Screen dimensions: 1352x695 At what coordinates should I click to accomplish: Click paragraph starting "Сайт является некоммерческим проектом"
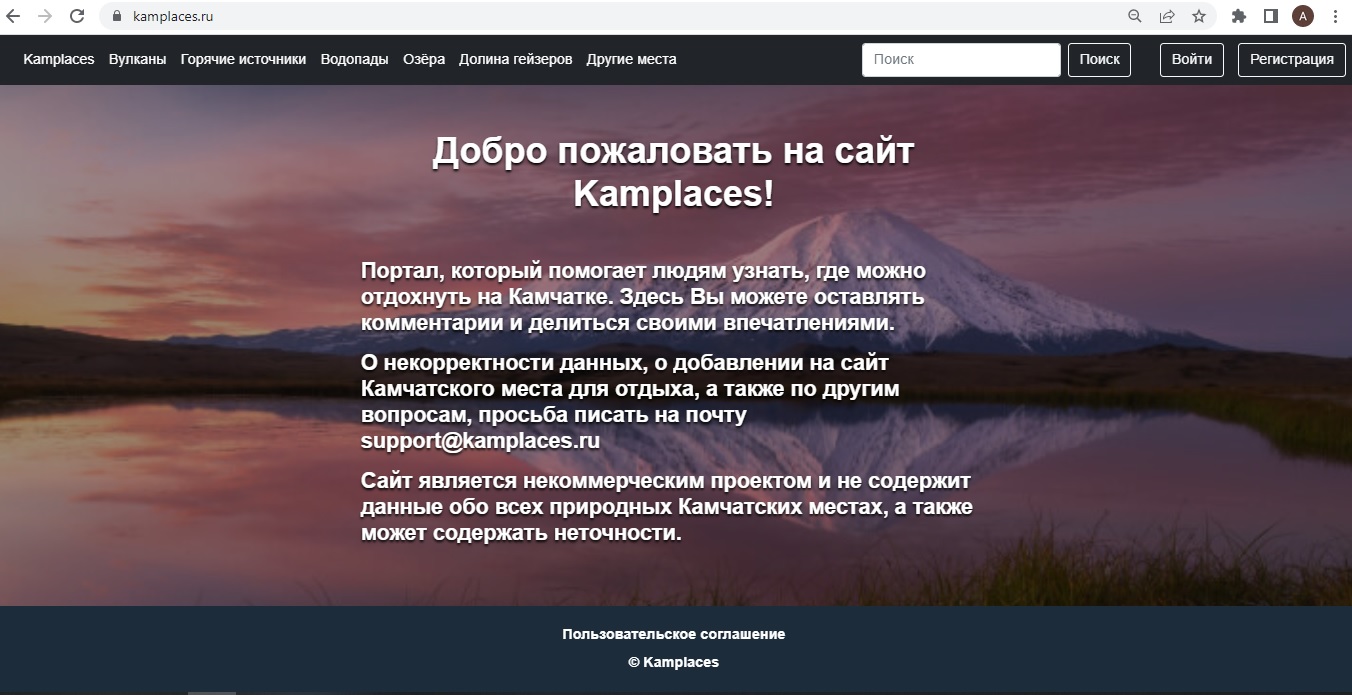click(667, 507)
